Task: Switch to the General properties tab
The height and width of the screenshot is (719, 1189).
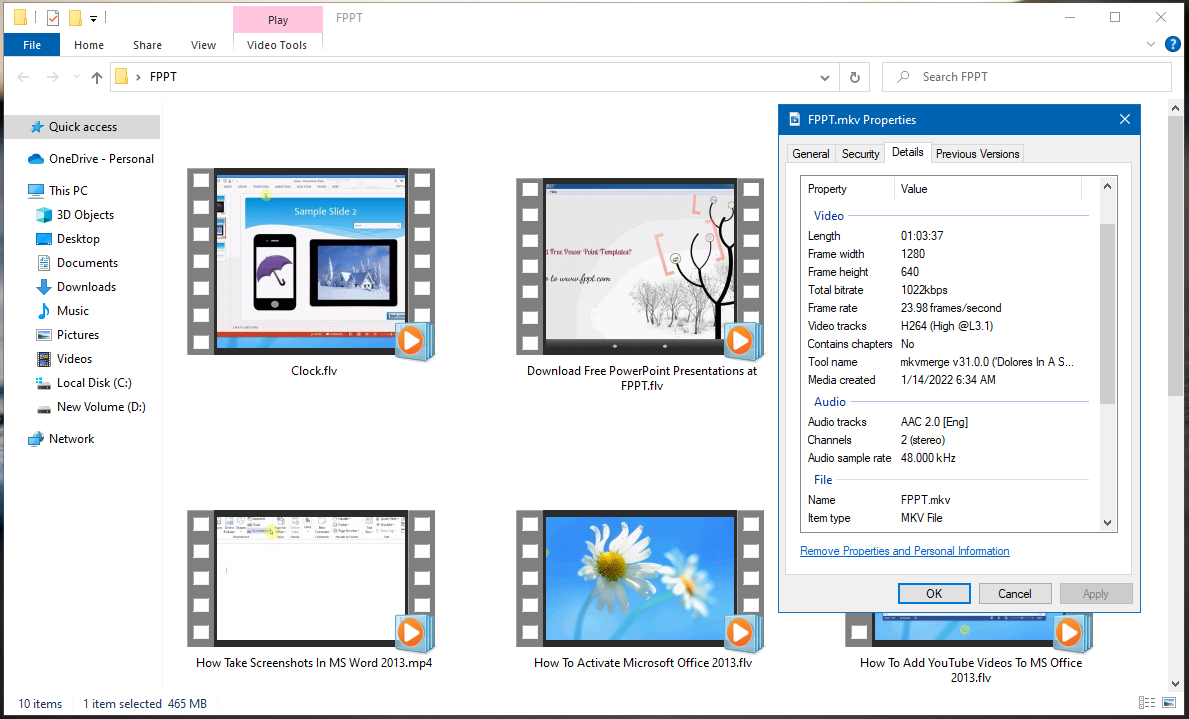Action: 810,154
